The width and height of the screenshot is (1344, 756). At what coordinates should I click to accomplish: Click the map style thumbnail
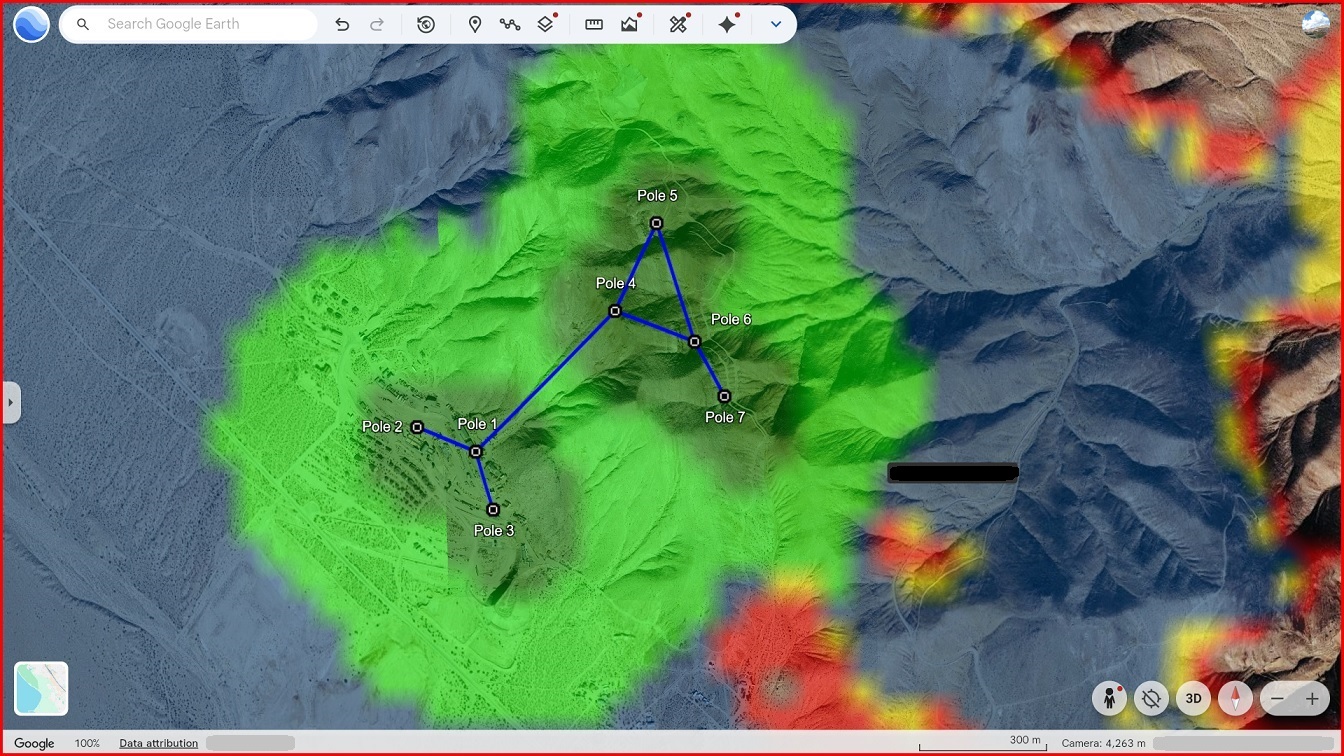pyautogui.click(x=41, y=688)
